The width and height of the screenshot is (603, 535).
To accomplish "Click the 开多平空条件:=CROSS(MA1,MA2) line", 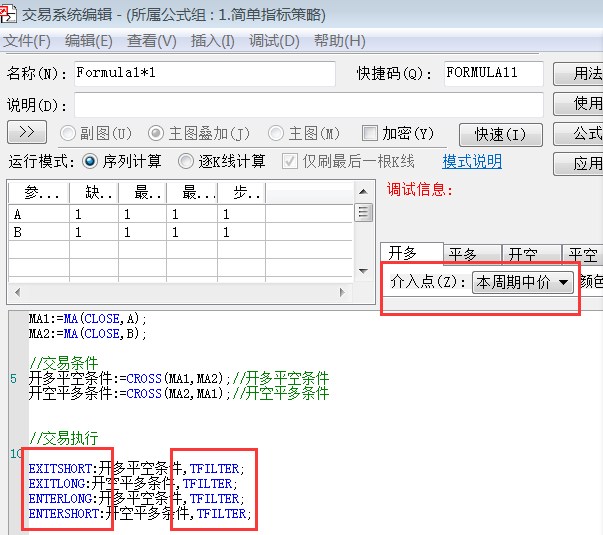I will (179, 378).
